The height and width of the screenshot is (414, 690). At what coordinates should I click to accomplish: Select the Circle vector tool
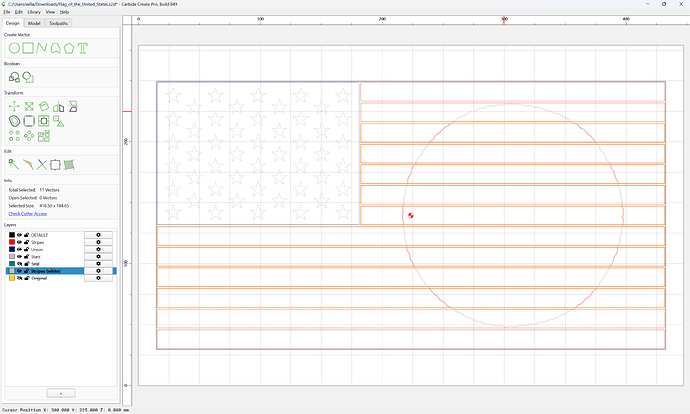(14, 48)
